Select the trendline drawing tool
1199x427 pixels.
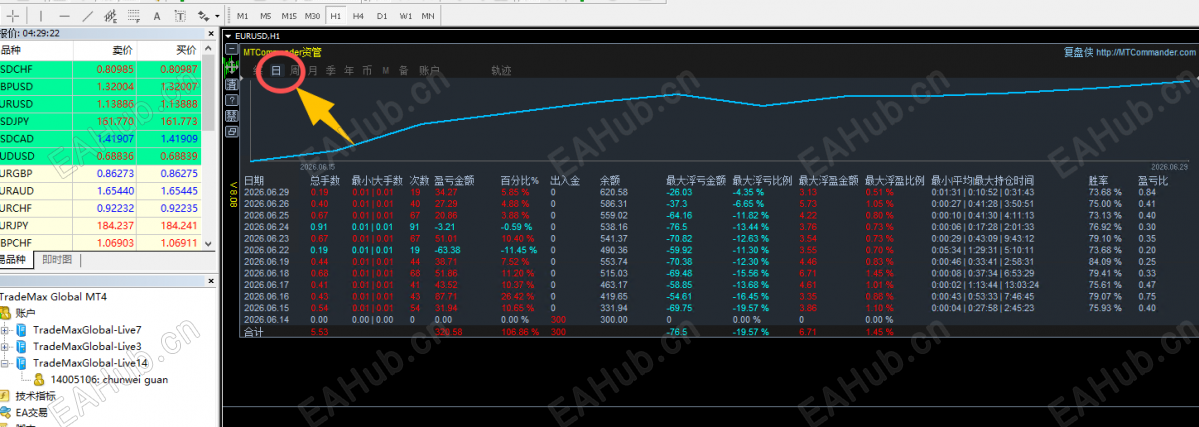(x=87, y=15)
